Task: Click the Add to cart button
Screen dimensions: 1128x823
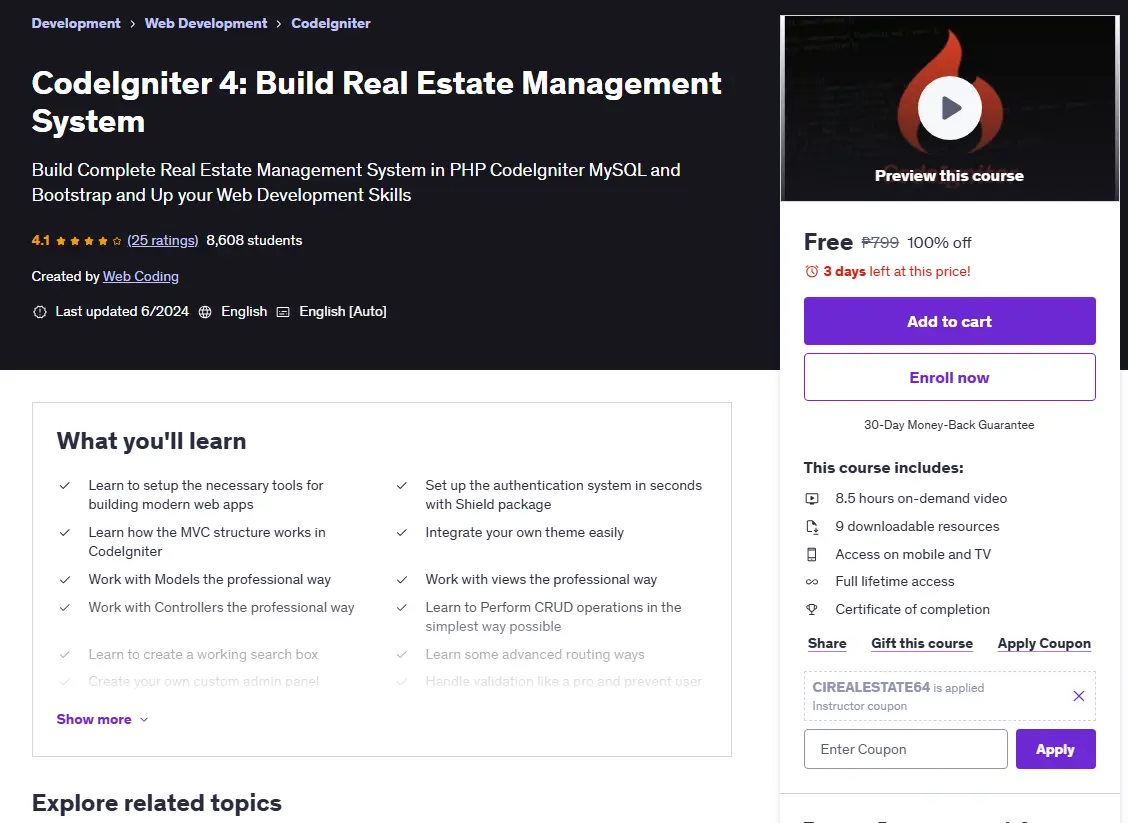Action: tap(950, 321)
